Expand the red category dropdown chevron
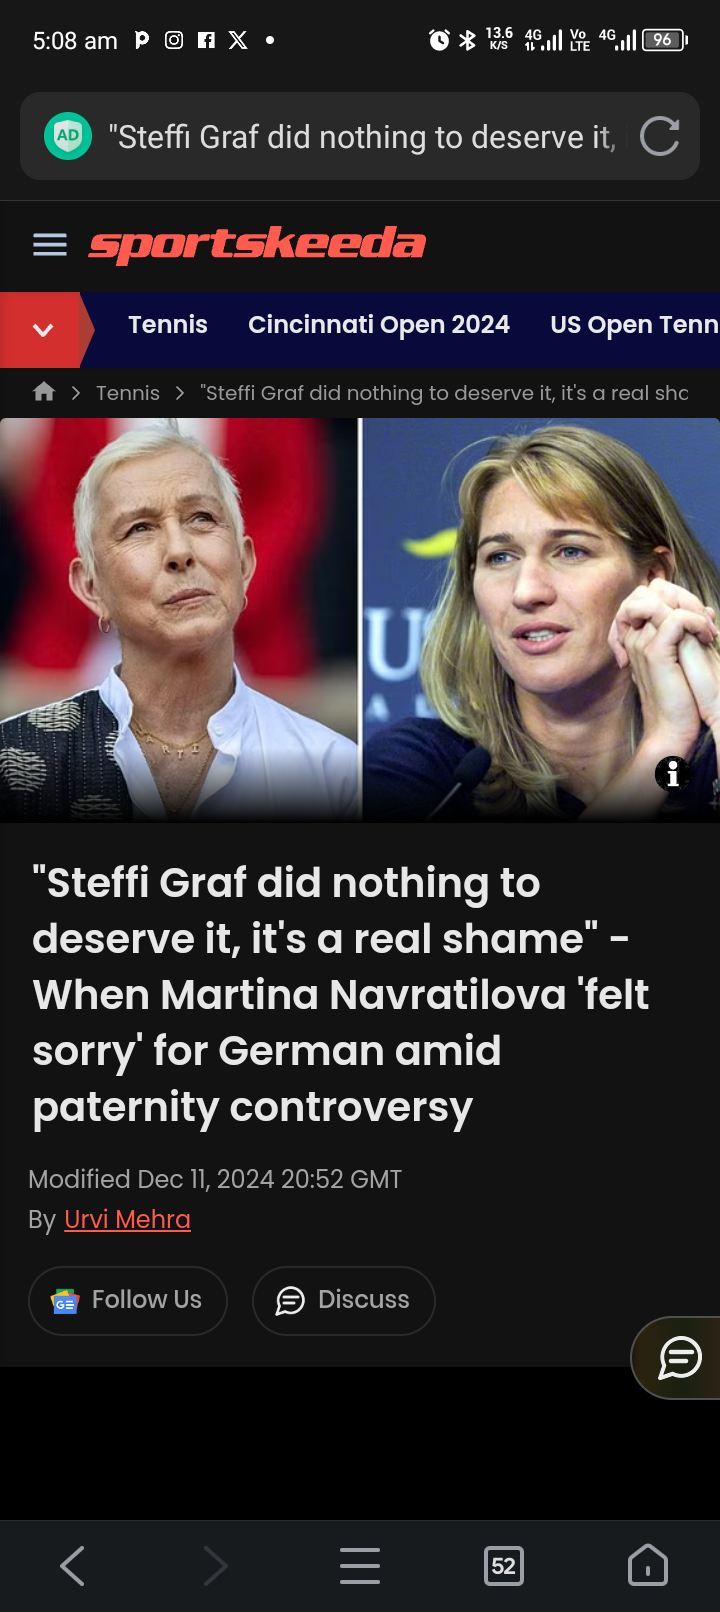The width and height of the screenshot is (720, 1612). pyautogui.click(x=42, y=330)
